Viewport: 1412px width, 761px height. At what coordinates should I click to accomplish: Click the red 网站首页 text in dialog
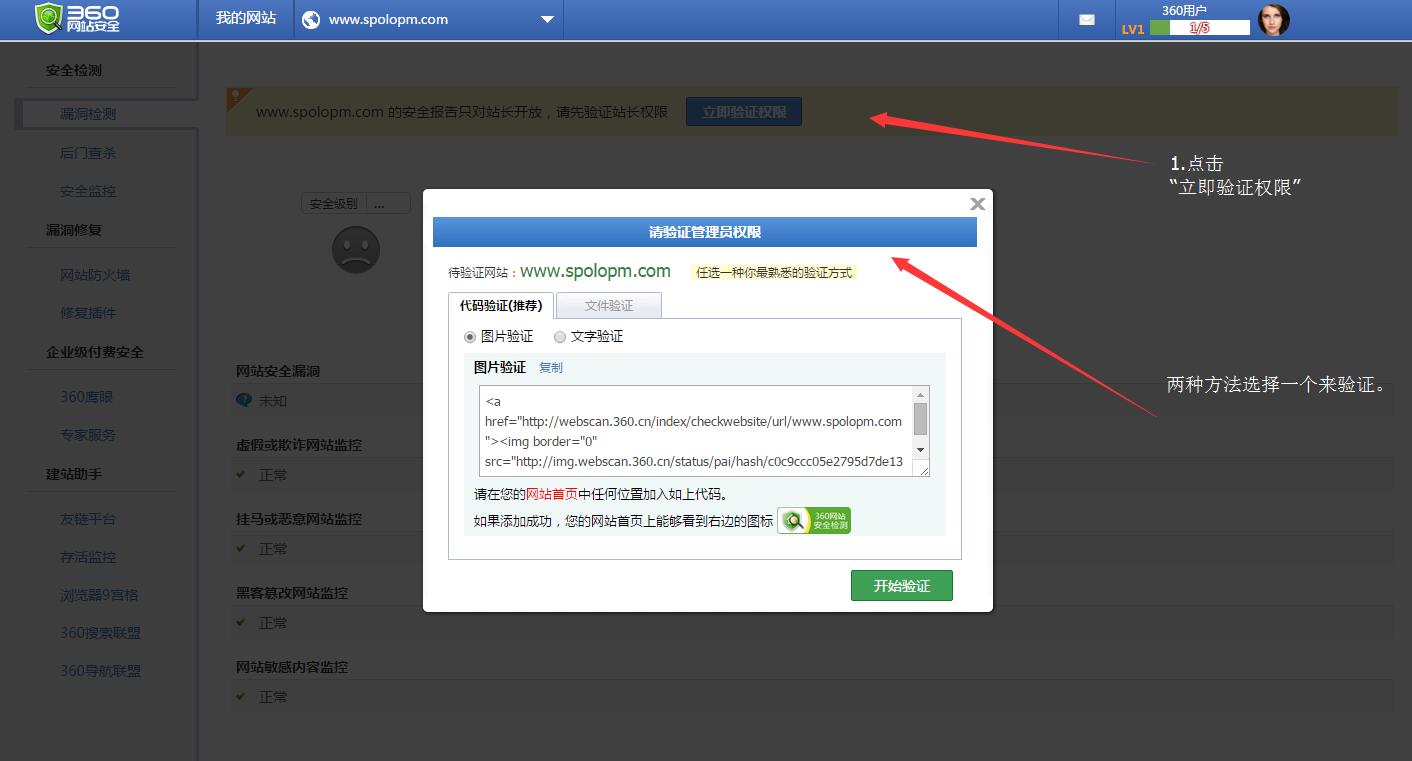[x=552, y=494]
